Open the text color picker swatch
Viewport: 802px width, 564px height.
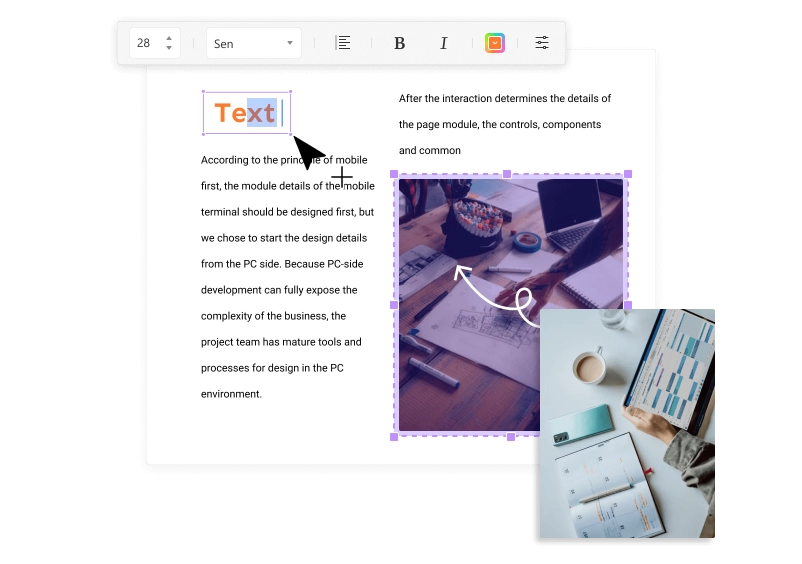[x=495, y=43]
